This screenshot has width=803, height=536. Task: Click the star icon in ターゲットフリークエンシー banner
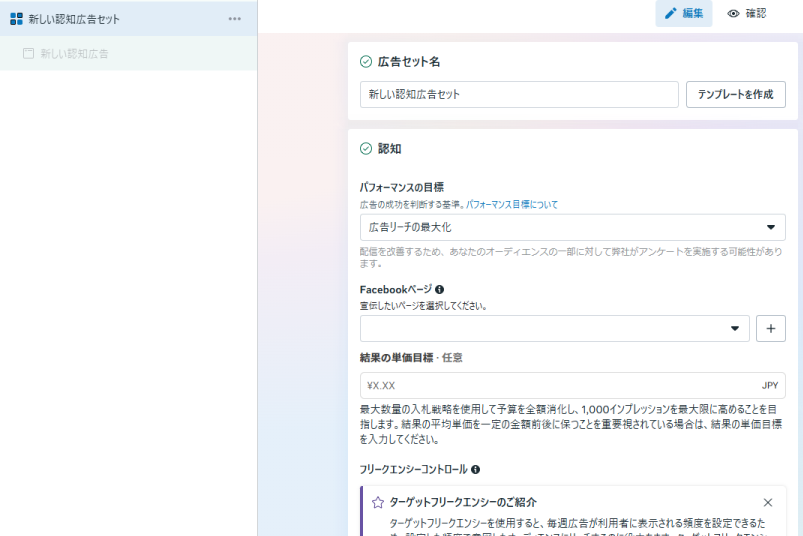(377, 502)
